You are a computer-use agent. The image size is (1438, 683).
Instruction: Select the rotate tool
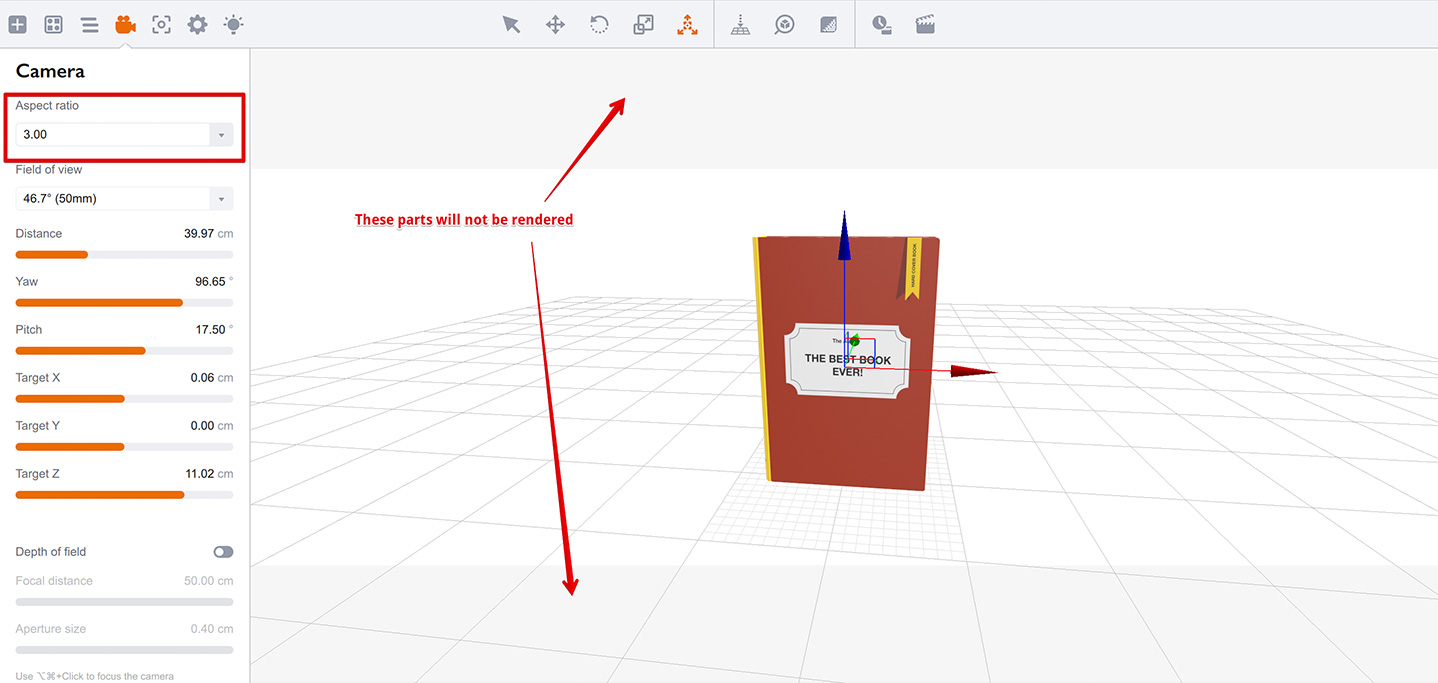click(x=599, y=24)
